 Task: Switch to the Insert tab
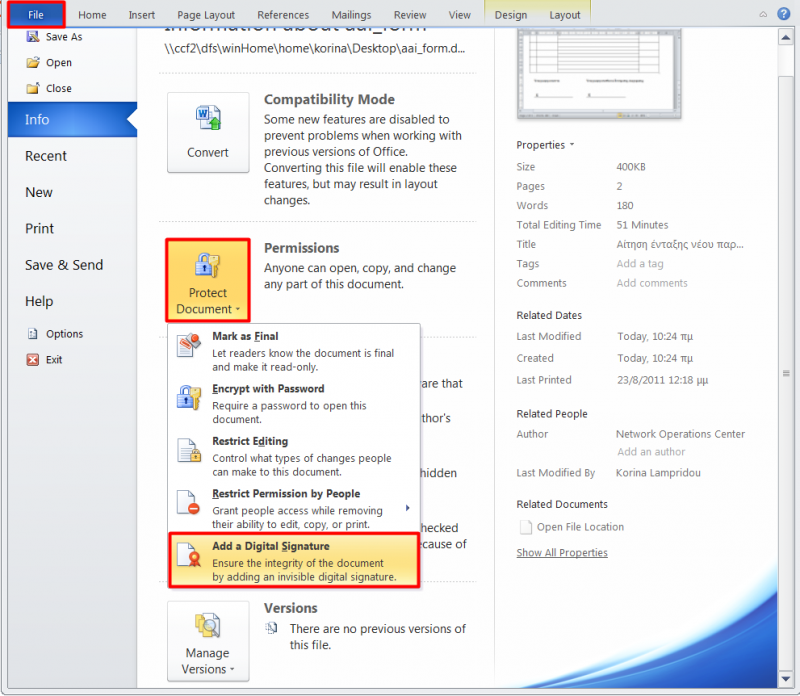[141, 15]
